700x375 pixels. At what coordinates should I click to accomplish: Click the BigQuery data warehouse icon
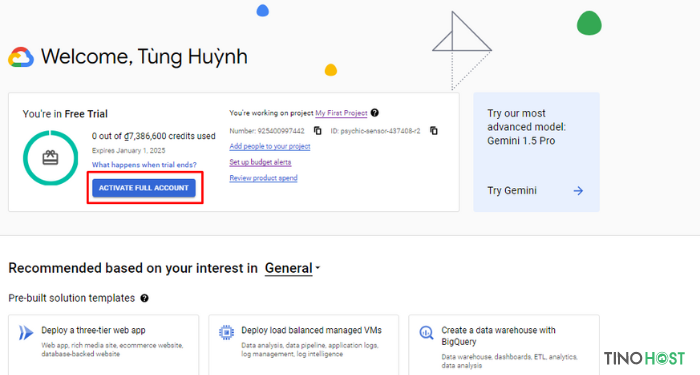point(426,333)
